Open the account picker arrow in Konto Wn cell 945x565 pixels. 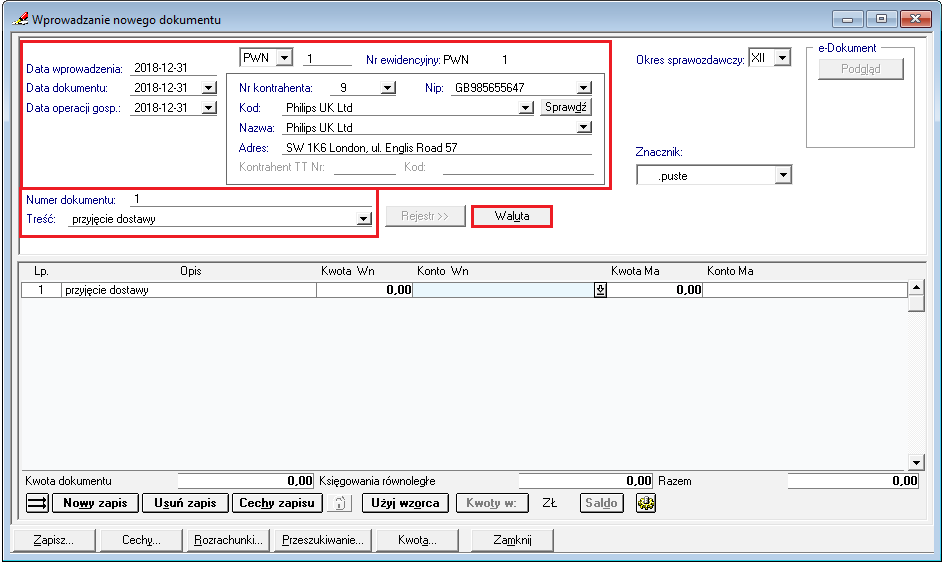coord(600,290)
